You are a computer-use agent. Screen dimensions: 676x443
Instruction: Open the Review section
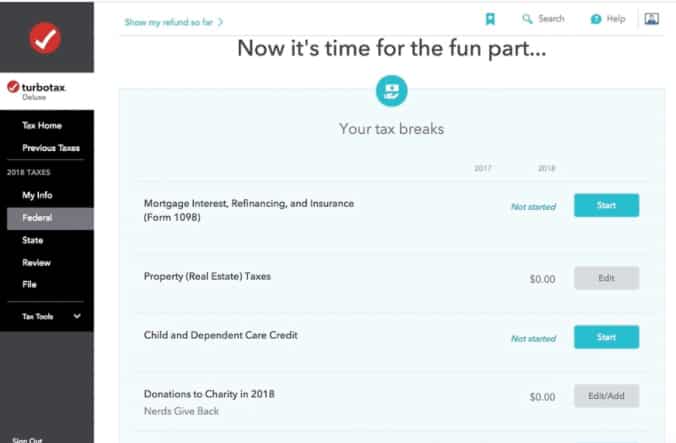[37, 263]
